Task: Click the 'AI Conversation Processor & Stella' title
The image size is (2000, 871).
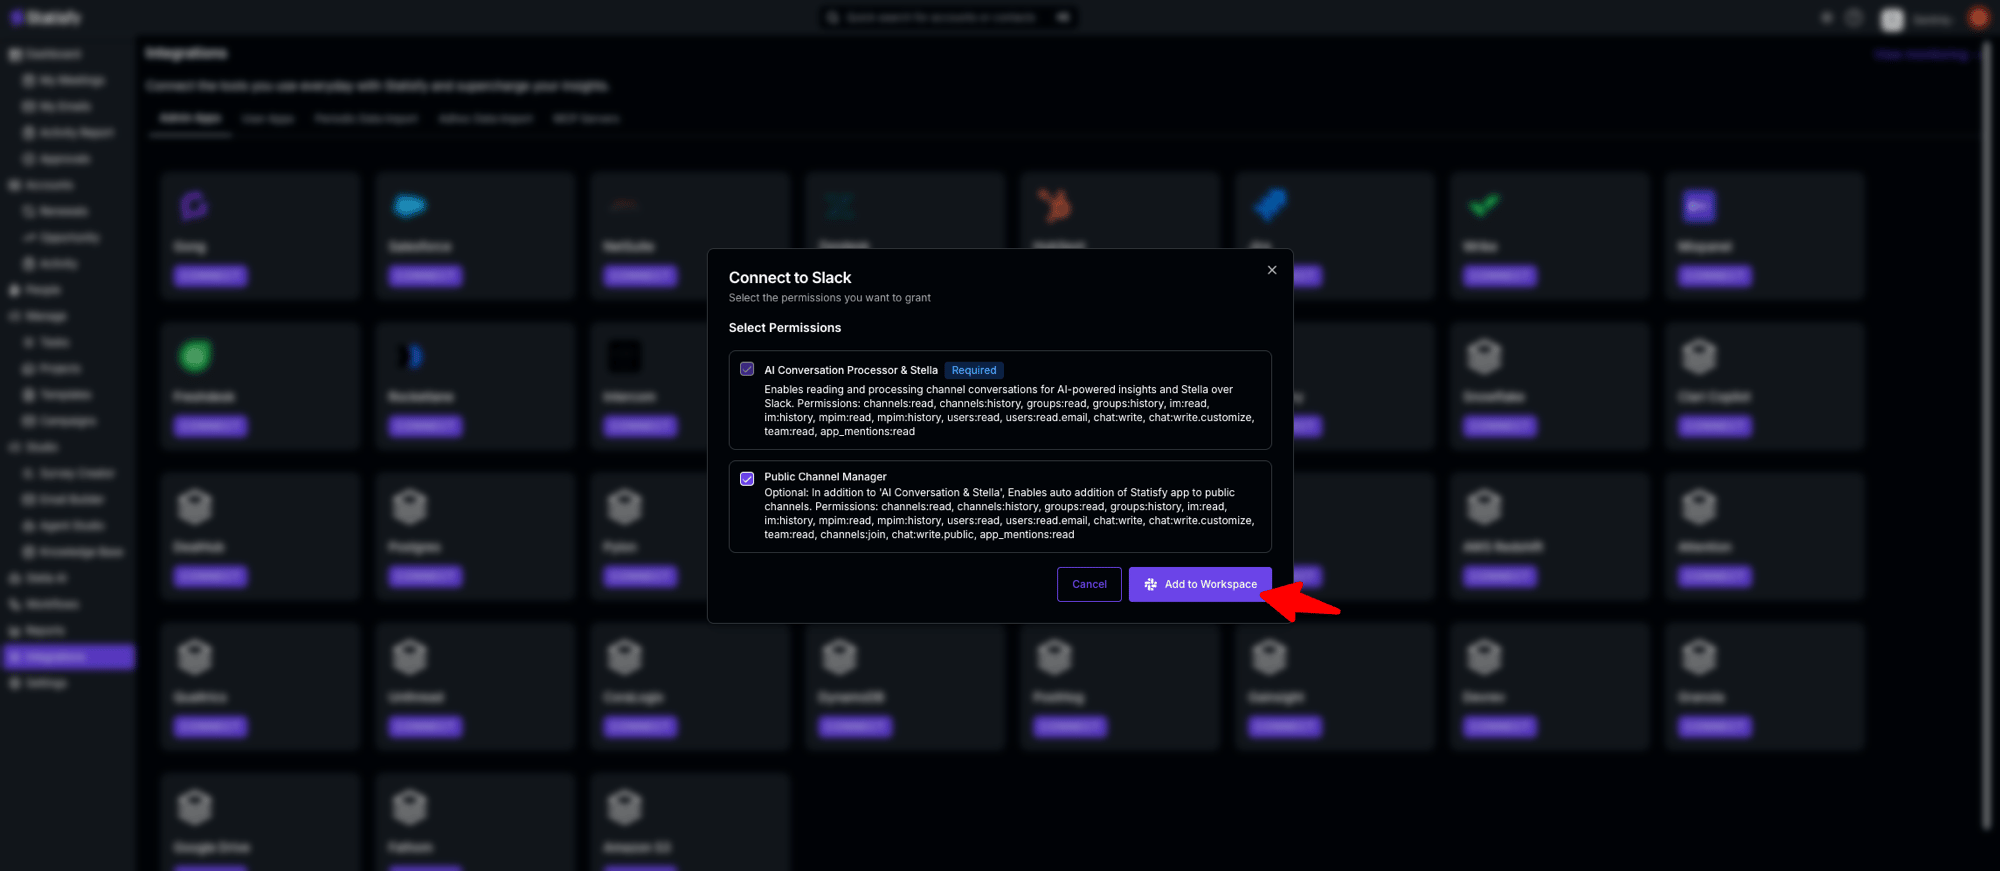Action: coord(851,370)
